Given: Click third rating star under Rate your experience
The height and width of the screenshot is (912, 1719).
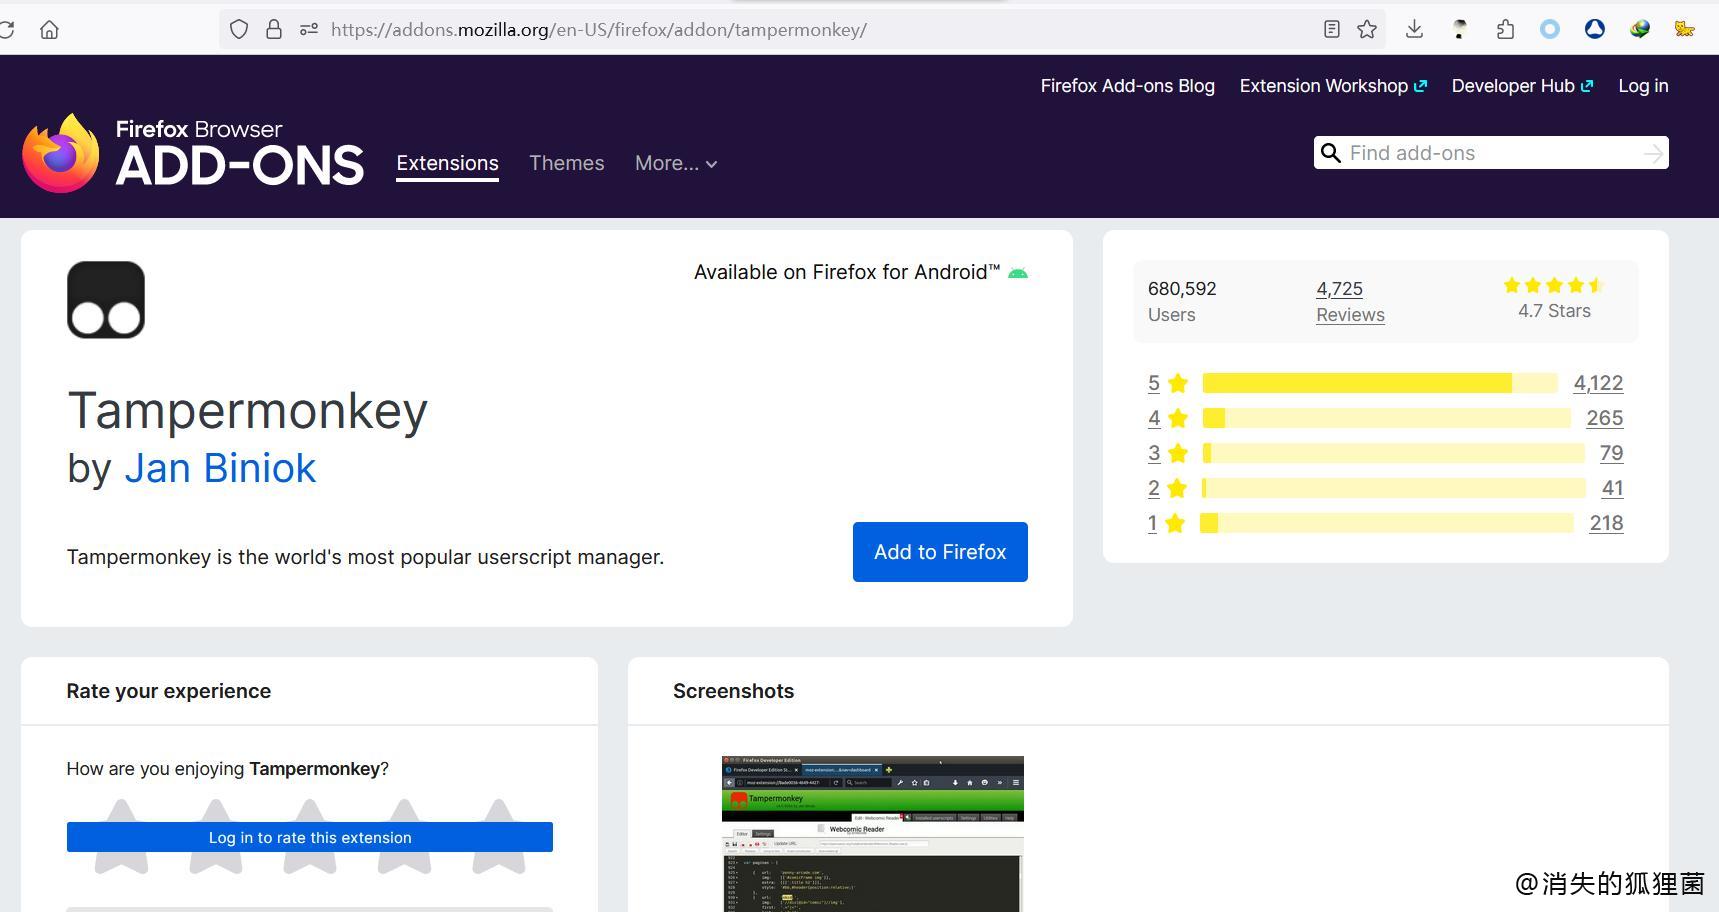Looking at the screenshot, I should [310, 837].
